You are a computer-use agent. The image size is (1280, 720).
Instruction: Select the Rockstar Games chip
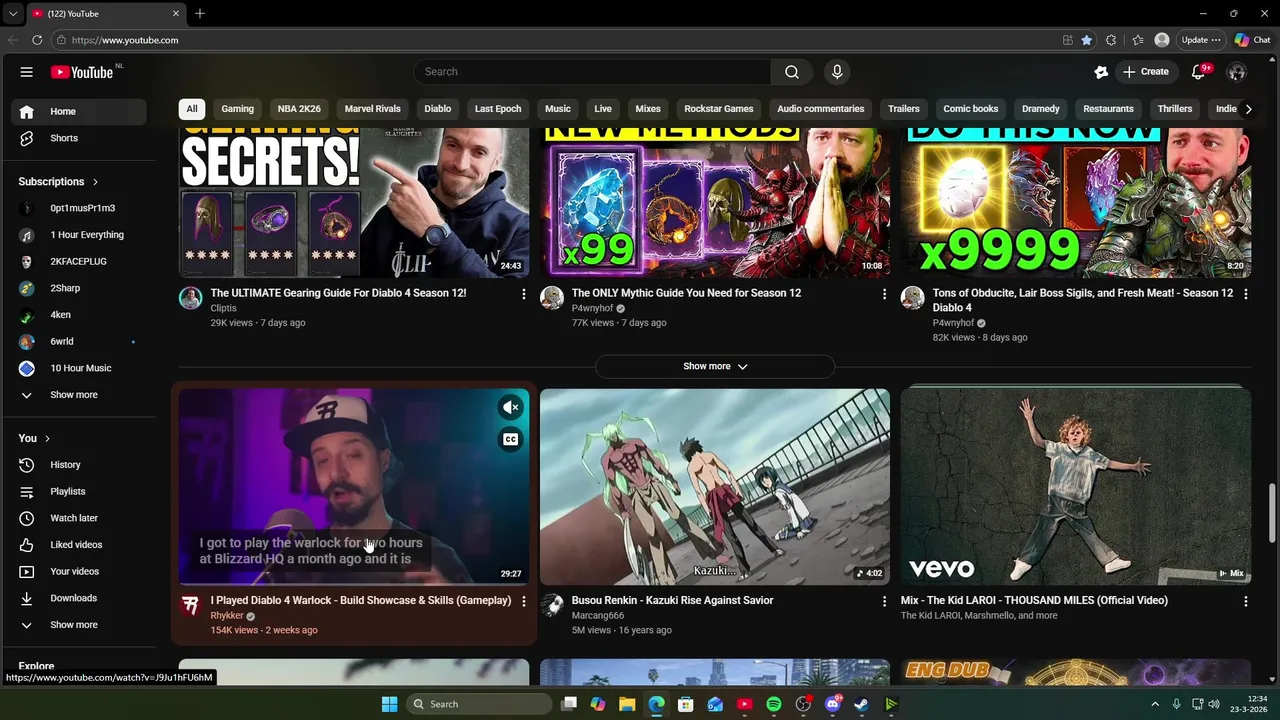pos(718,109)
